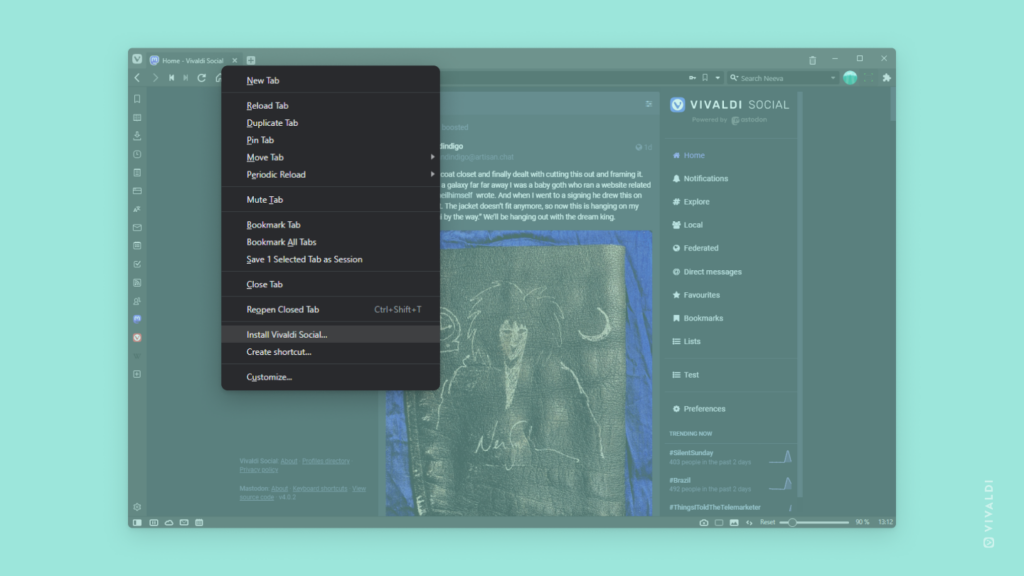This screenshot has height=576, width=1024.
Task: Open a new tab with plus icon
Action: (251, 60)
